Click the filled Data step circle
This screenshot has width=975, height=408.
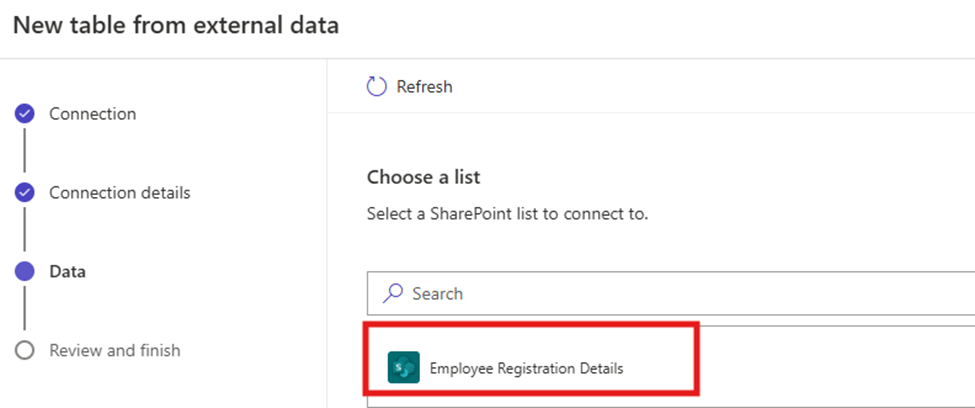pyautogui.click(x=26, y=271)
